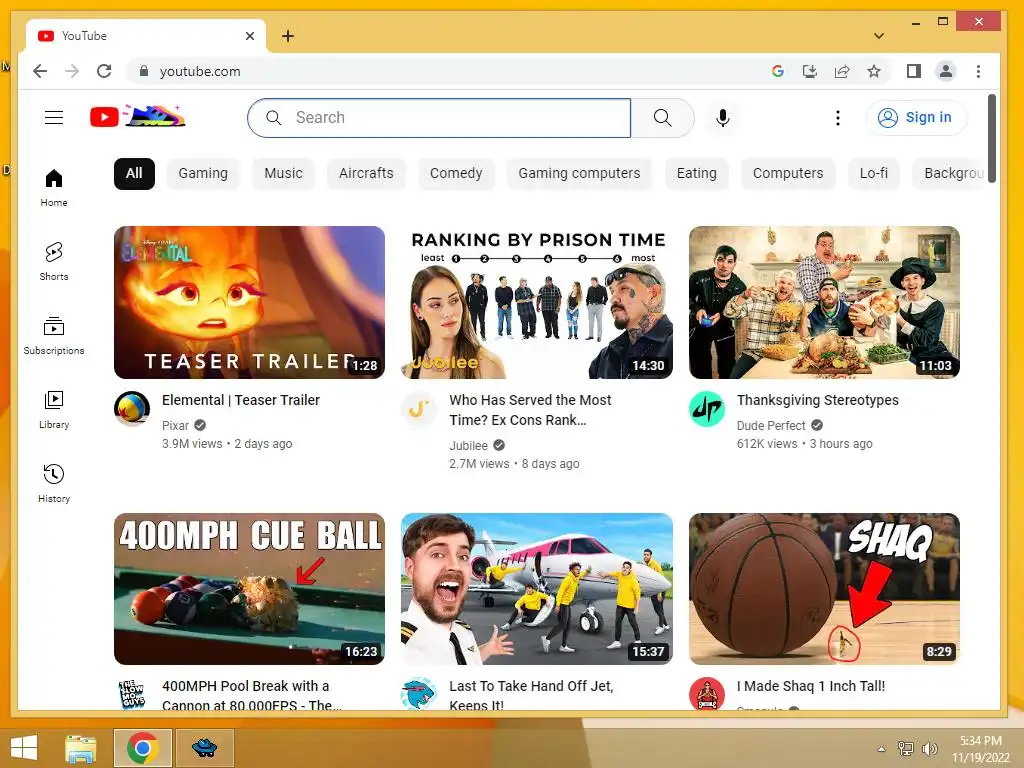Show hidden tray icons arrow
1024x768 pixels.
click(x=881, y=749)
